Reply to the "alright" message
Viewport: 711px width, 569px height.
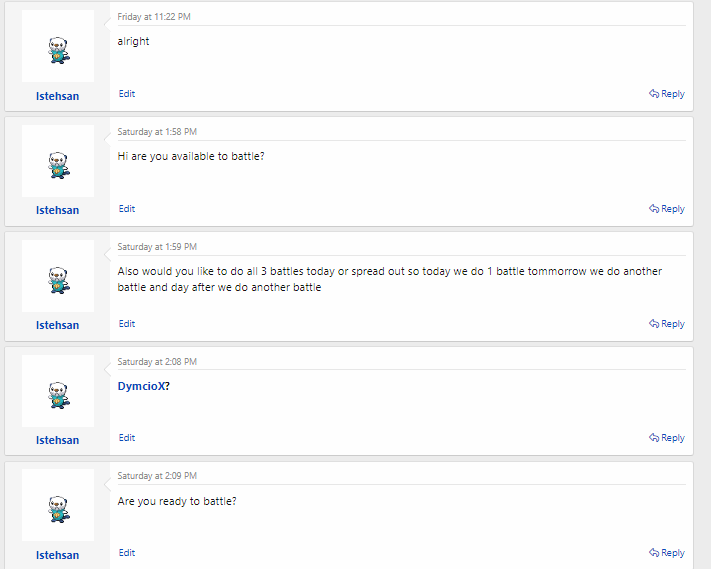tap(667, 94)
